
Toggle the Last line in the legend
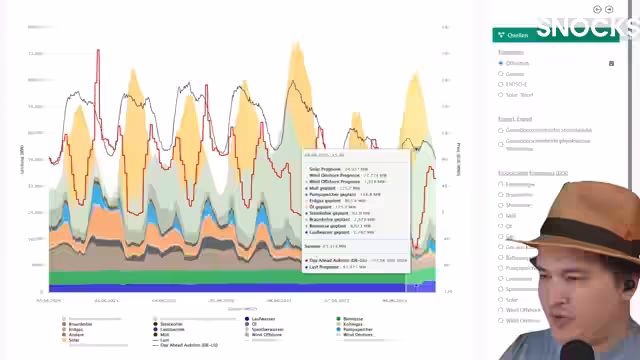coord(161,340)
